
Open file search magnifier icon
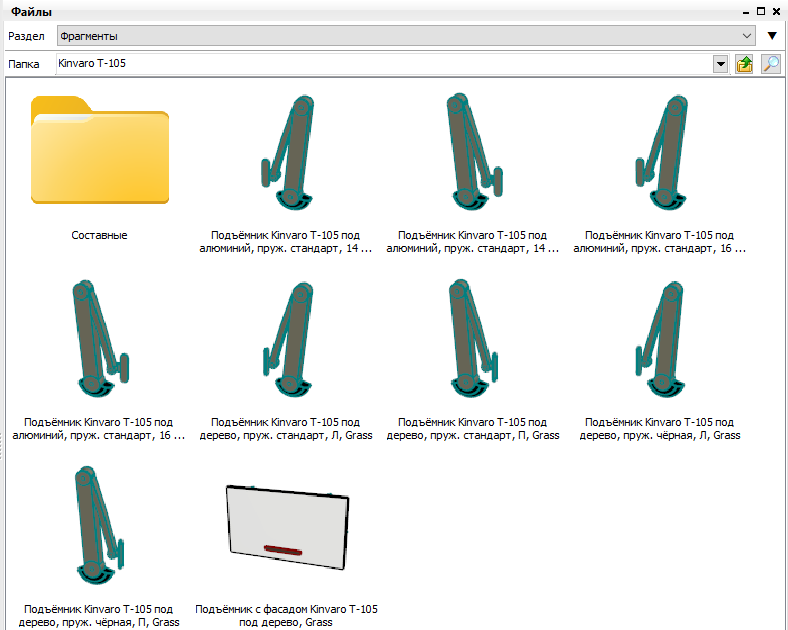coord(771,64)
